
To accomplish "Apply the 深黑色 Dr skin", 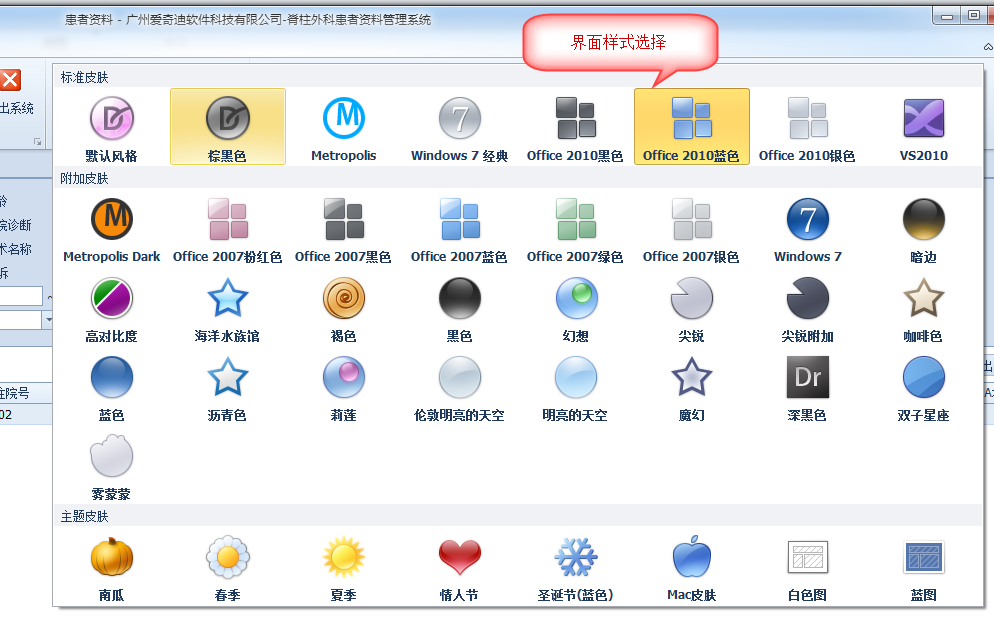I will pyautogui.click(x=808, y=388).
